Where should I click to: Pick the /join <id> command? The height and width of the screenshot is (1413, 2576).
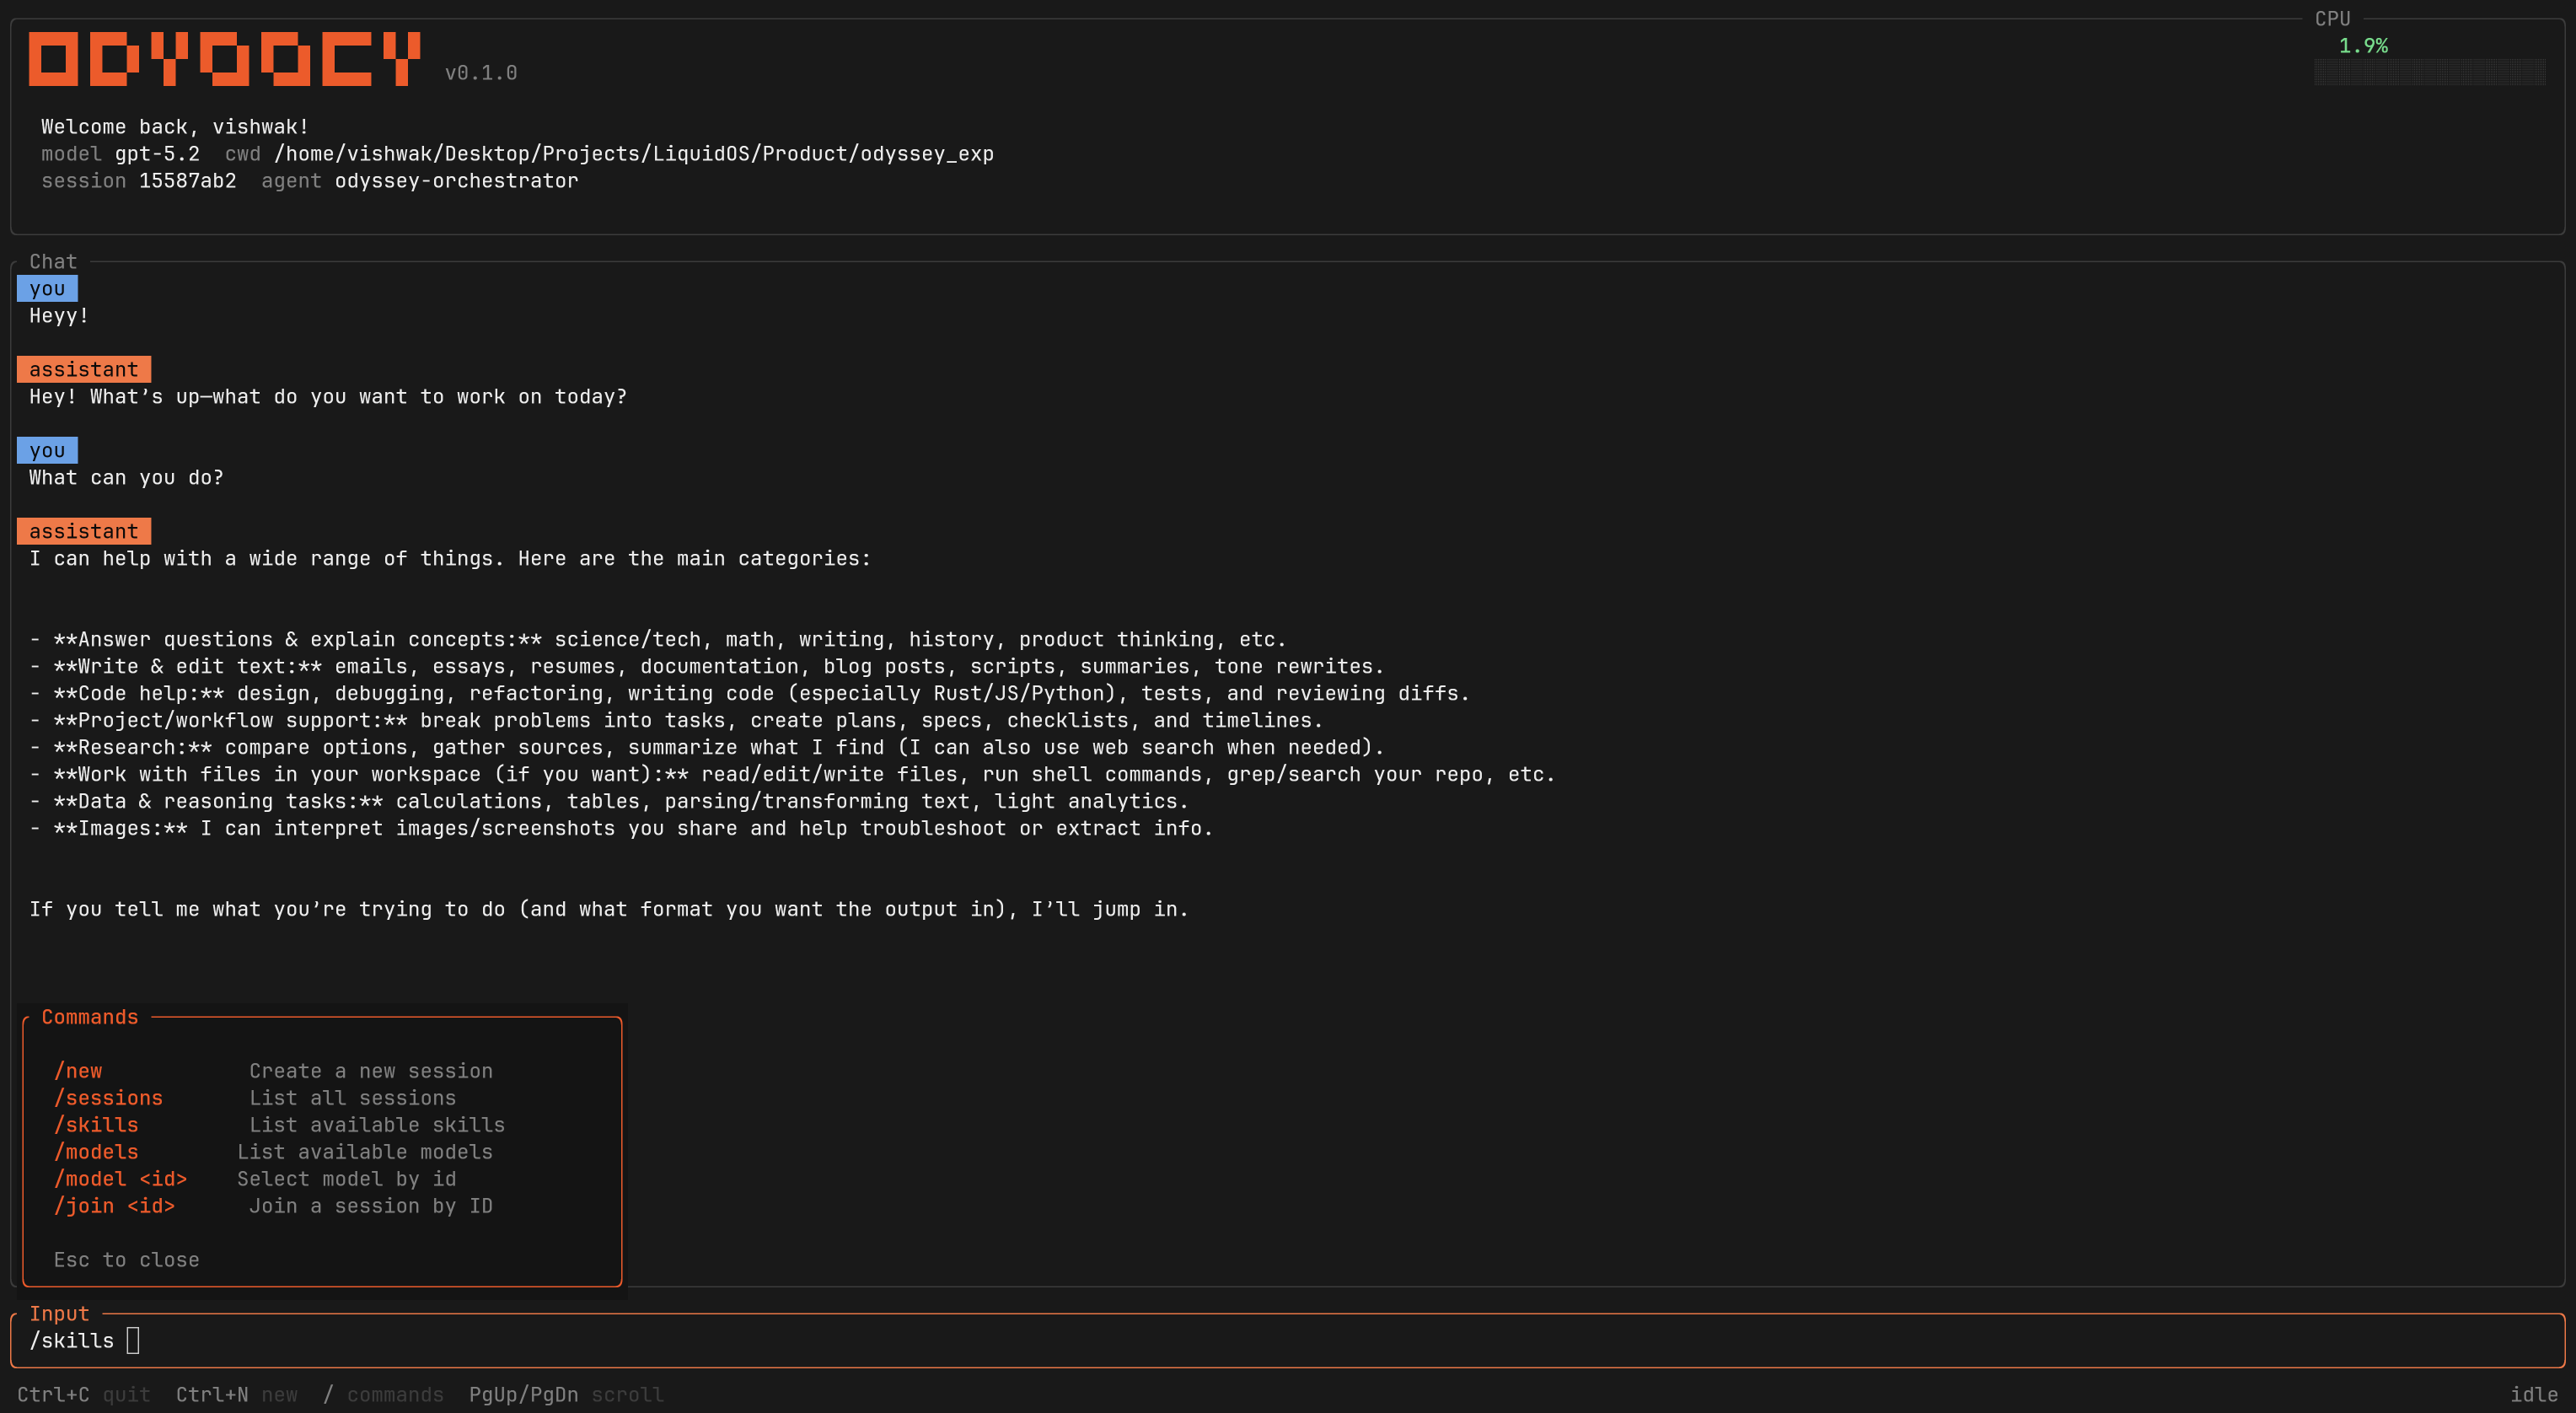(114, 1206)
